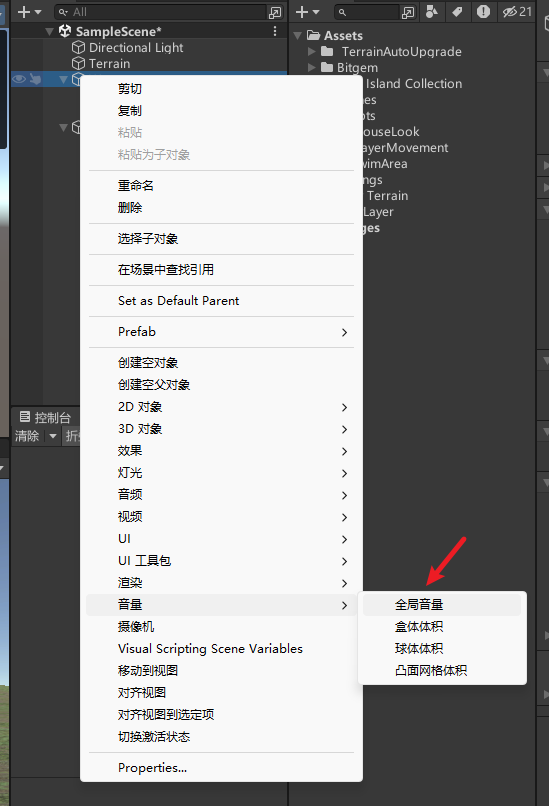Select 全局音量 in the submenu

(x=442, y=604)
